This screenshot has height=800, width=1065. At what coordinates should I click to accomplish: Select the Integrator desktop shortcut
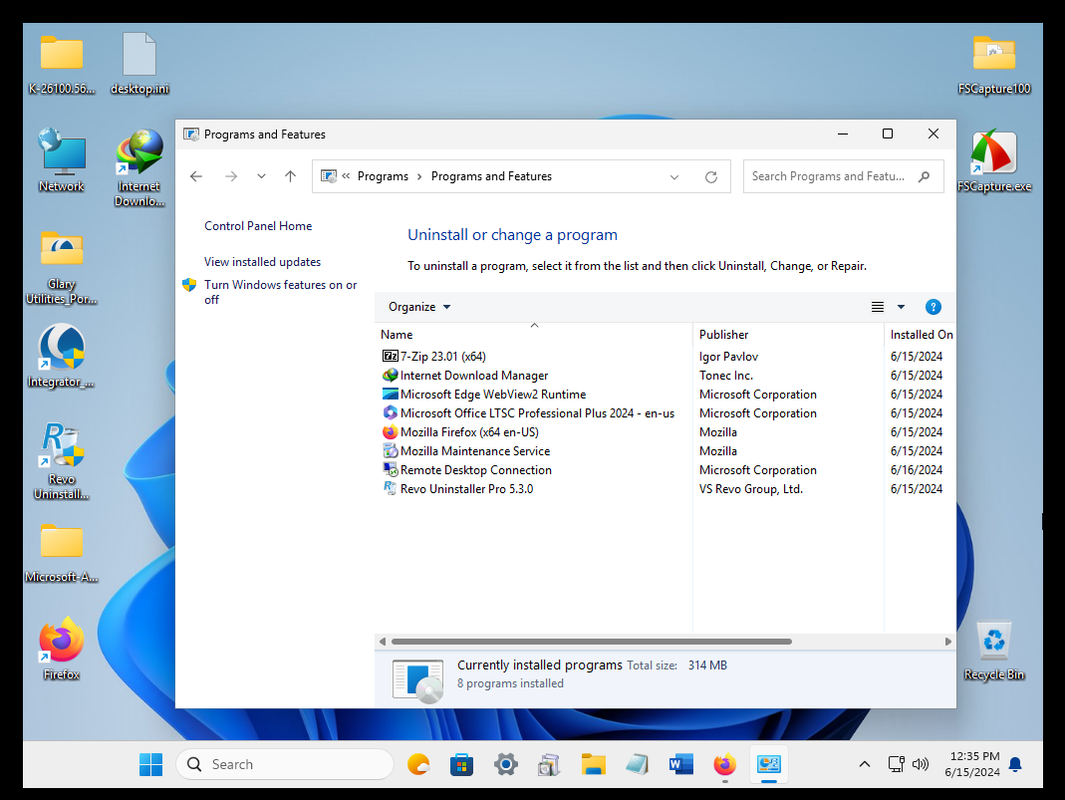(61, 356)
